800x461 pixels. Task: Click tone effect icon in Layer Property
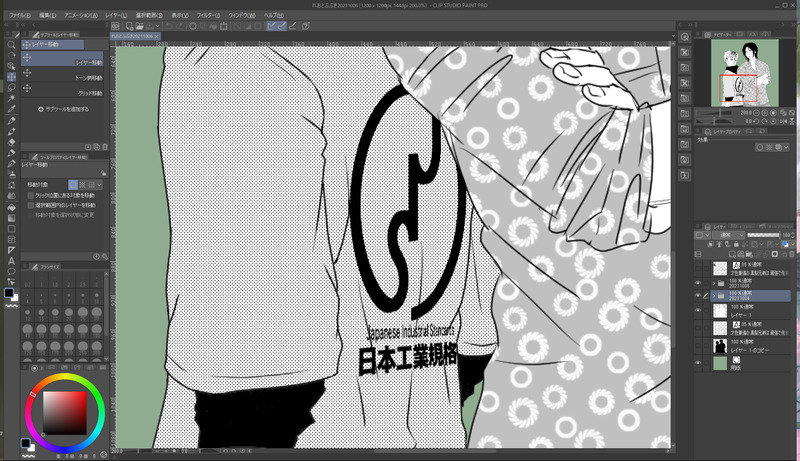(x=769, y=147)
